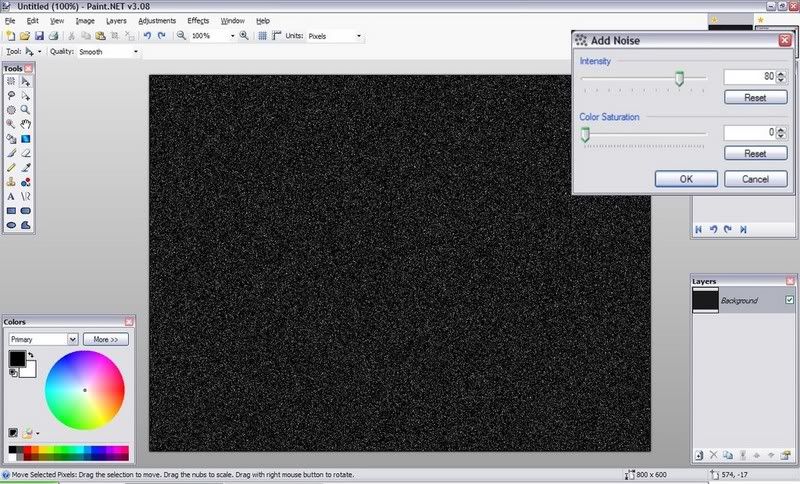Open the Units Pixels dropdown
This screenshot has width=800, height=484.
359,36
